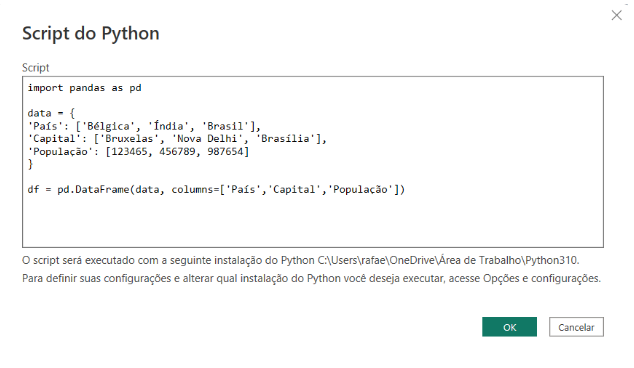This screenshot has width=634, height=368.
Task: Click the 'Nova Delhi' text in script
Action: pos(207,139)
